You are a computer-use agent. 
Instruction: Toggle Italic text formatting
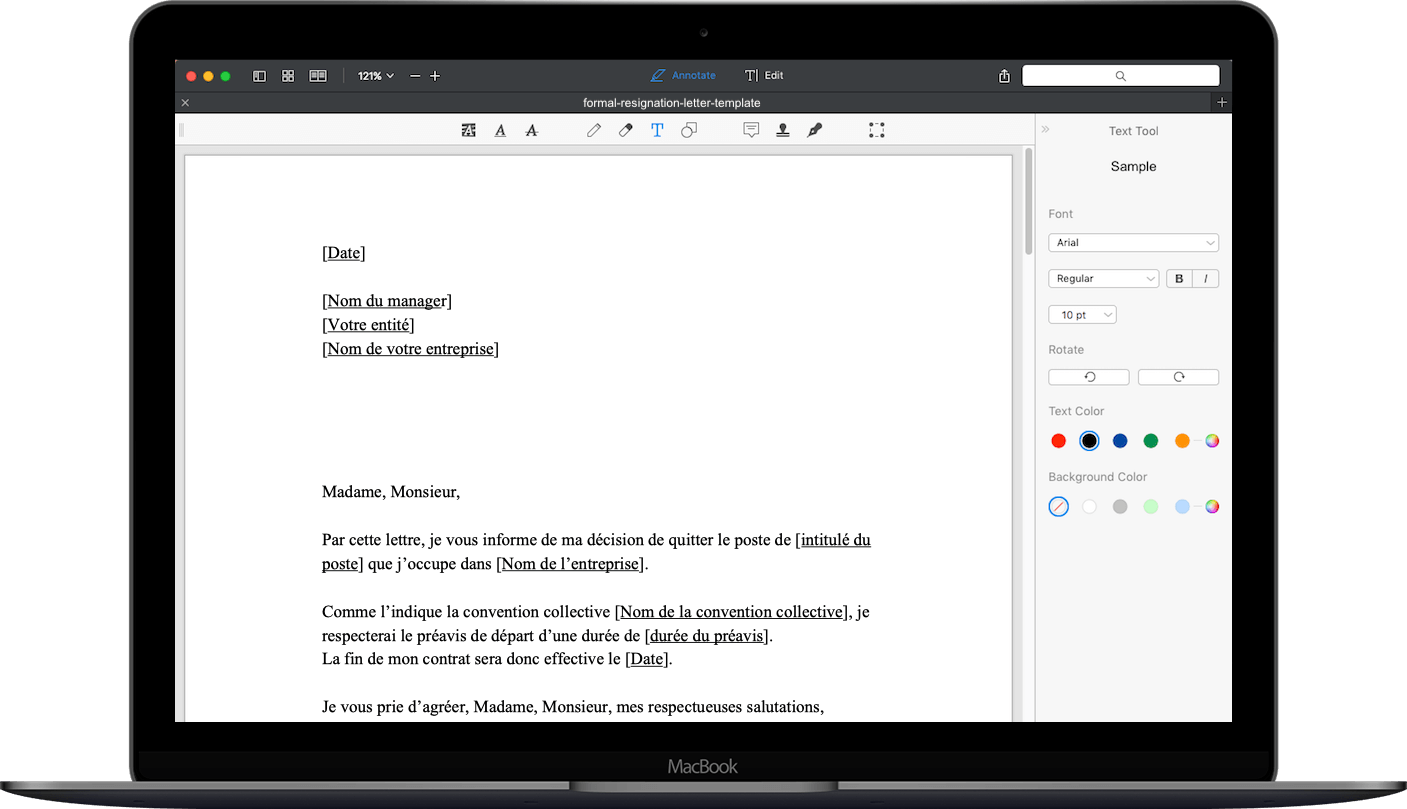(1206, 279)
